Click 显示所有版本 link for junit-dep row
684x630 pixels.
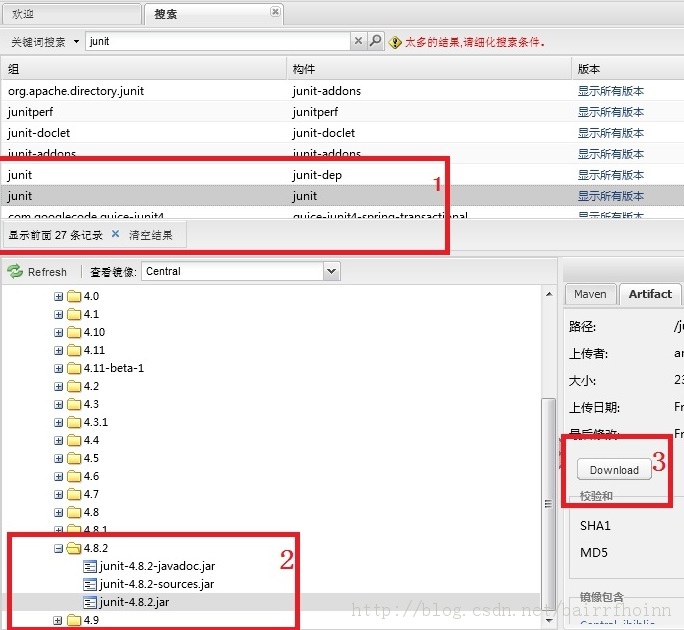click(610, 175)
